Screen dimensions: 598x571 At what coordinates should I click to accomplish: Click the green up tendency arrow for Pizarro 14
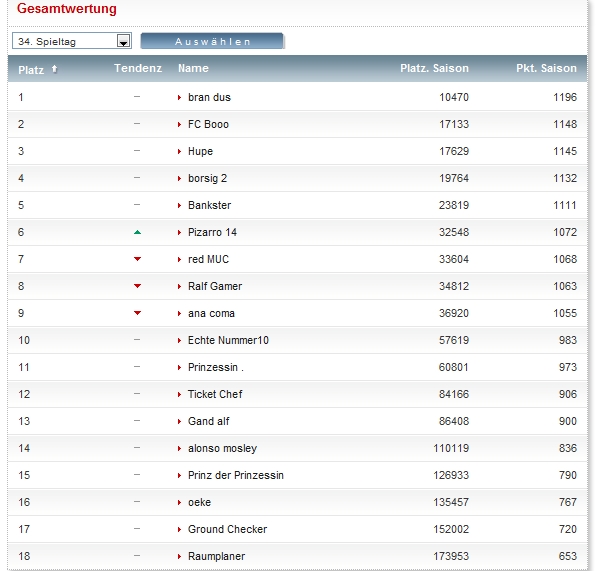[137, 232]
